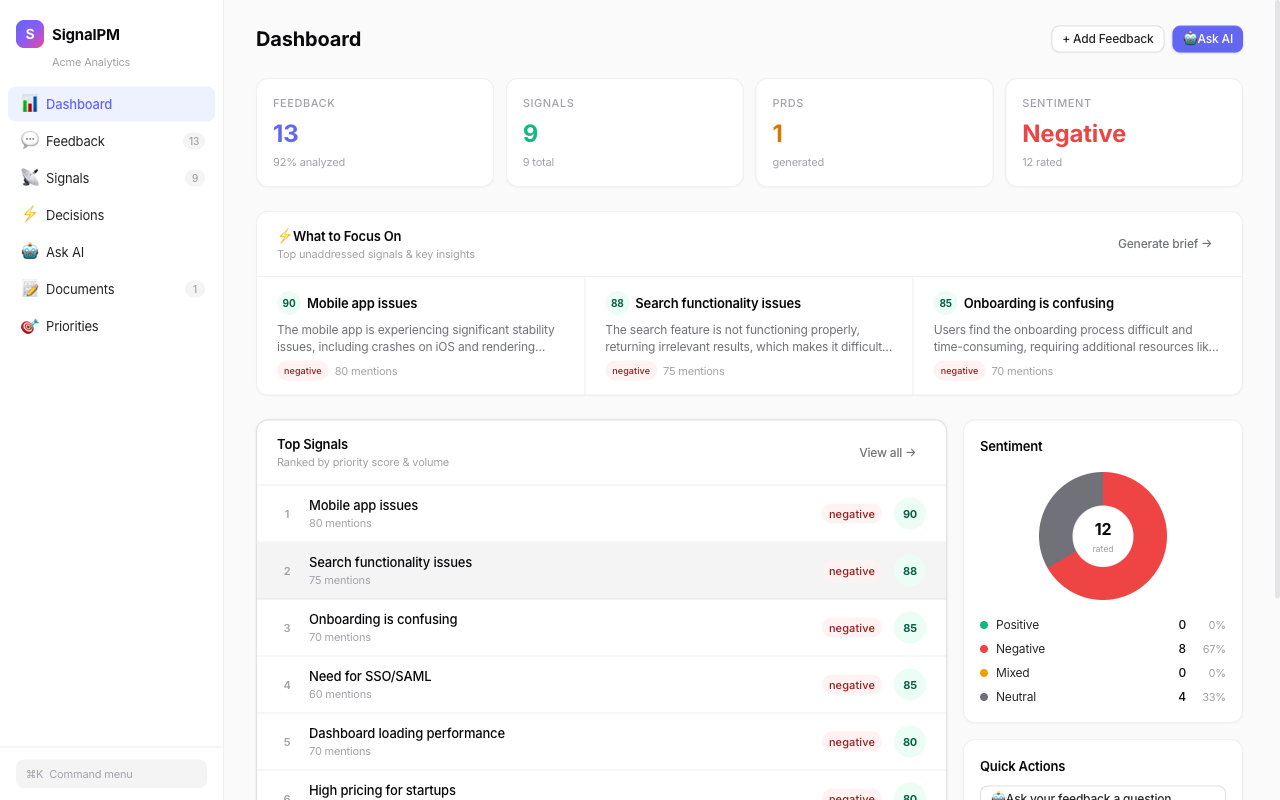This screenshot has width=1280, height=800.
Task: Click the Ask your feedback a question field
Action: 1100,795
